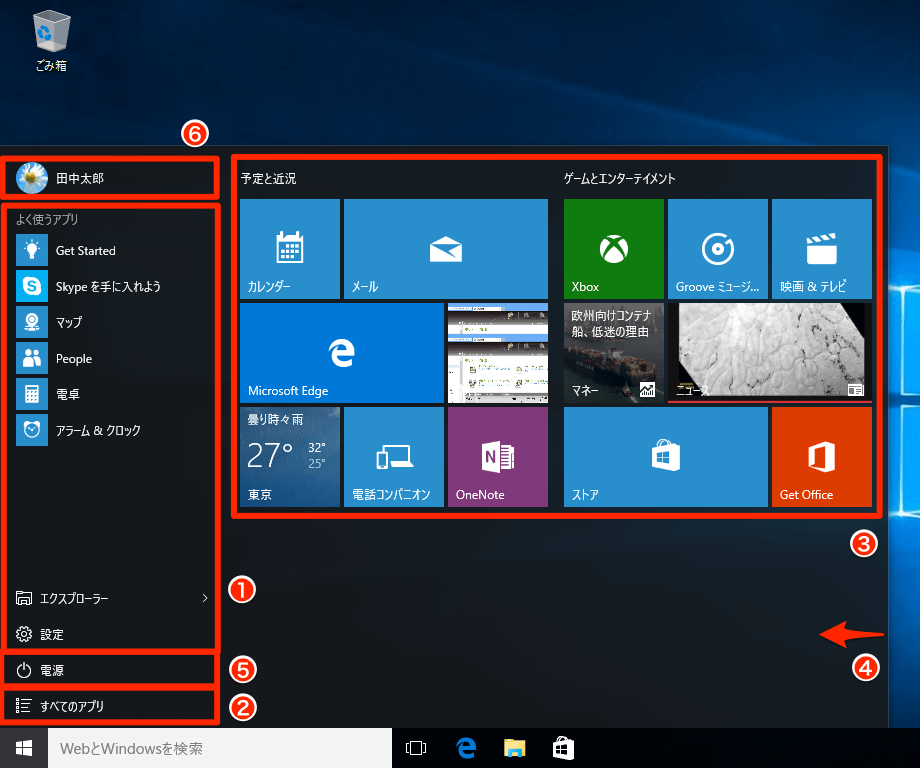Click the 電源 power button
The height and width of the screenshot is (768, 920).
pyautogui.click(x=110, y=670)
